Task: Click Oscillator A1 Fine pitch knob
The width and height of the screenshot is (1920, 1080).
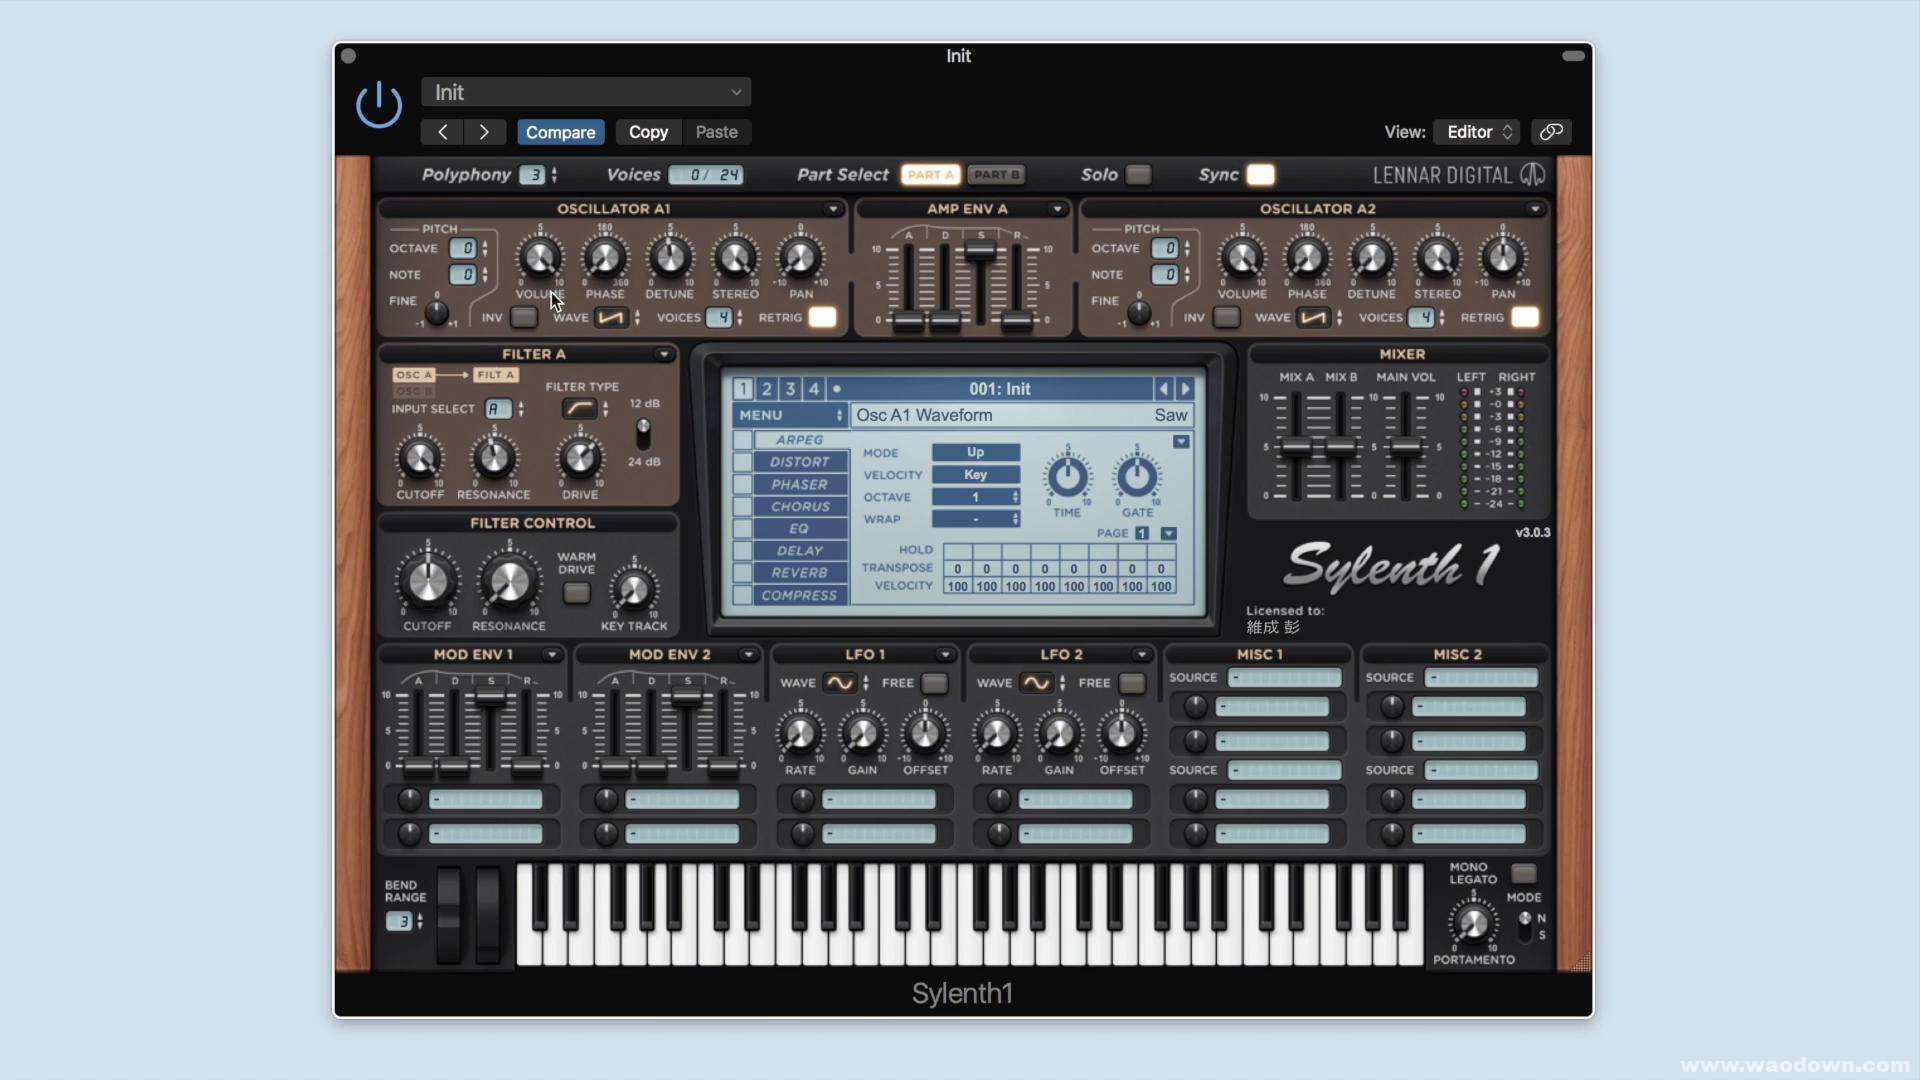Action: point(436,312)
